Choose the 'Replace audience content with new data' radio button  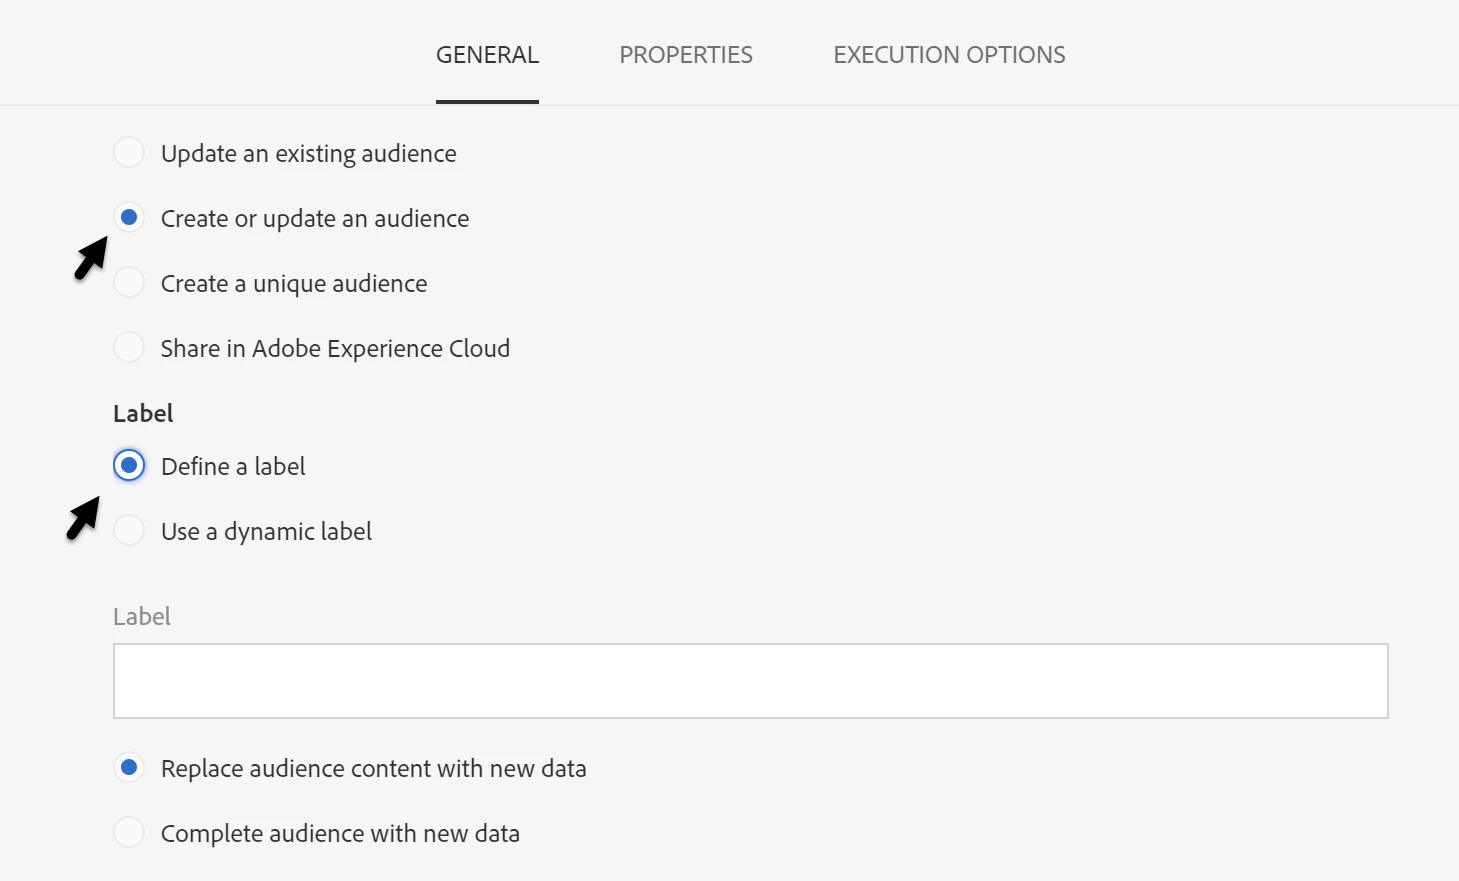pyautogui.click(x=129, y=768)
